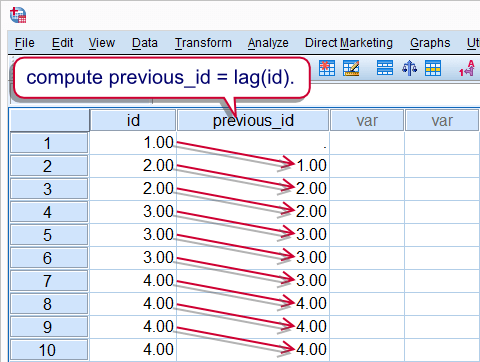Click id cell 4.00 in row 8
480x362 pixels.
[133, 304]
